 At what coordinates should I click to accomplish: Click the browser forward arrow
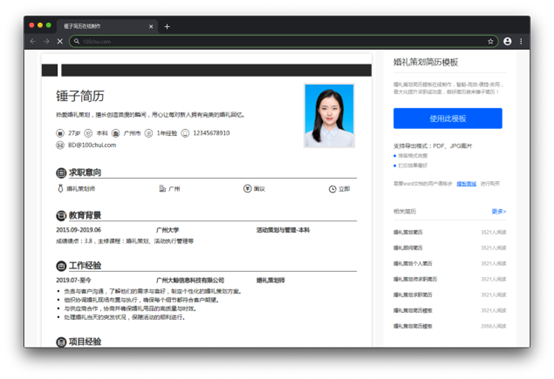click(x=46, y=41)
